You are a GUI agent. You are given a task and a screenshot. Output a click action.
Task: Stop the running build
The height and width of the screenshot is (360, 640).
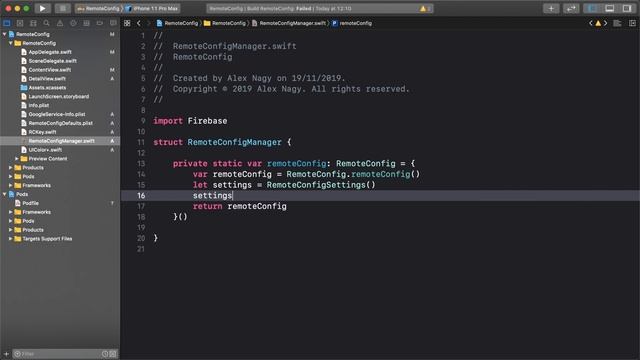pyautogui.click(x=62, y=8)
